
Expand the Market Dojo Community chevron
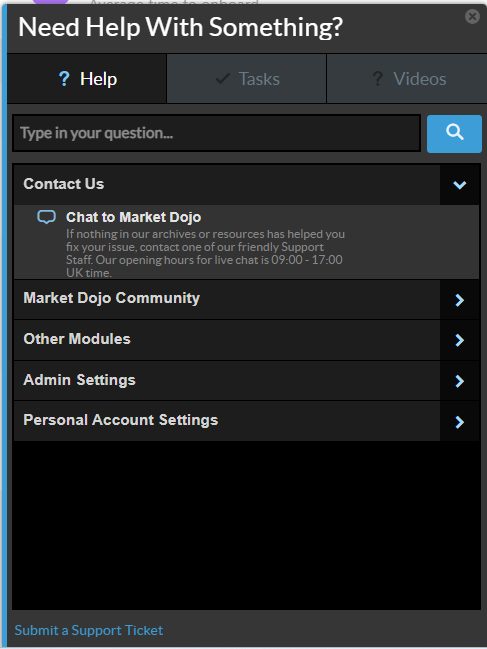tap(460, 300)
